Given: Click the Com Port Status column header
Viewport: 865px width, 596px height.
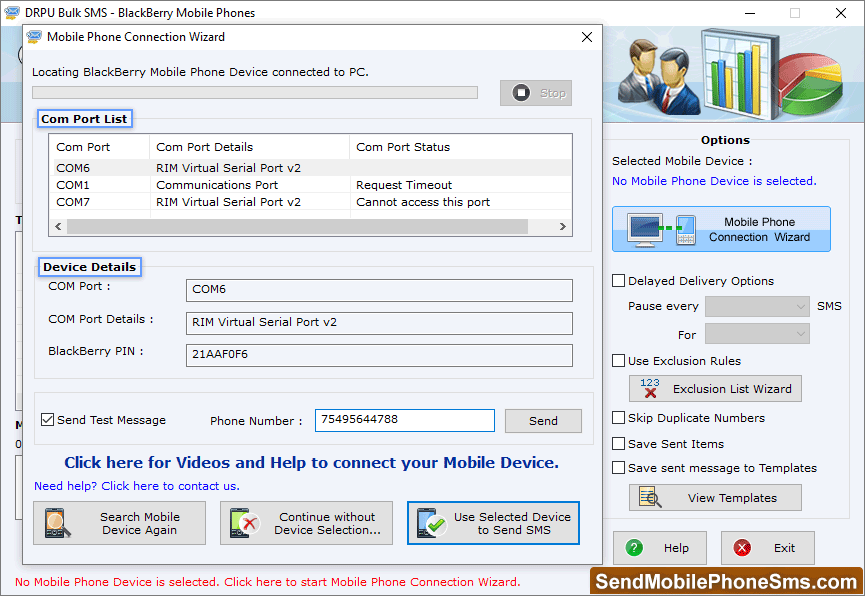Looking at the screenshot, I should pyautogui.click(x=461, y=147).
